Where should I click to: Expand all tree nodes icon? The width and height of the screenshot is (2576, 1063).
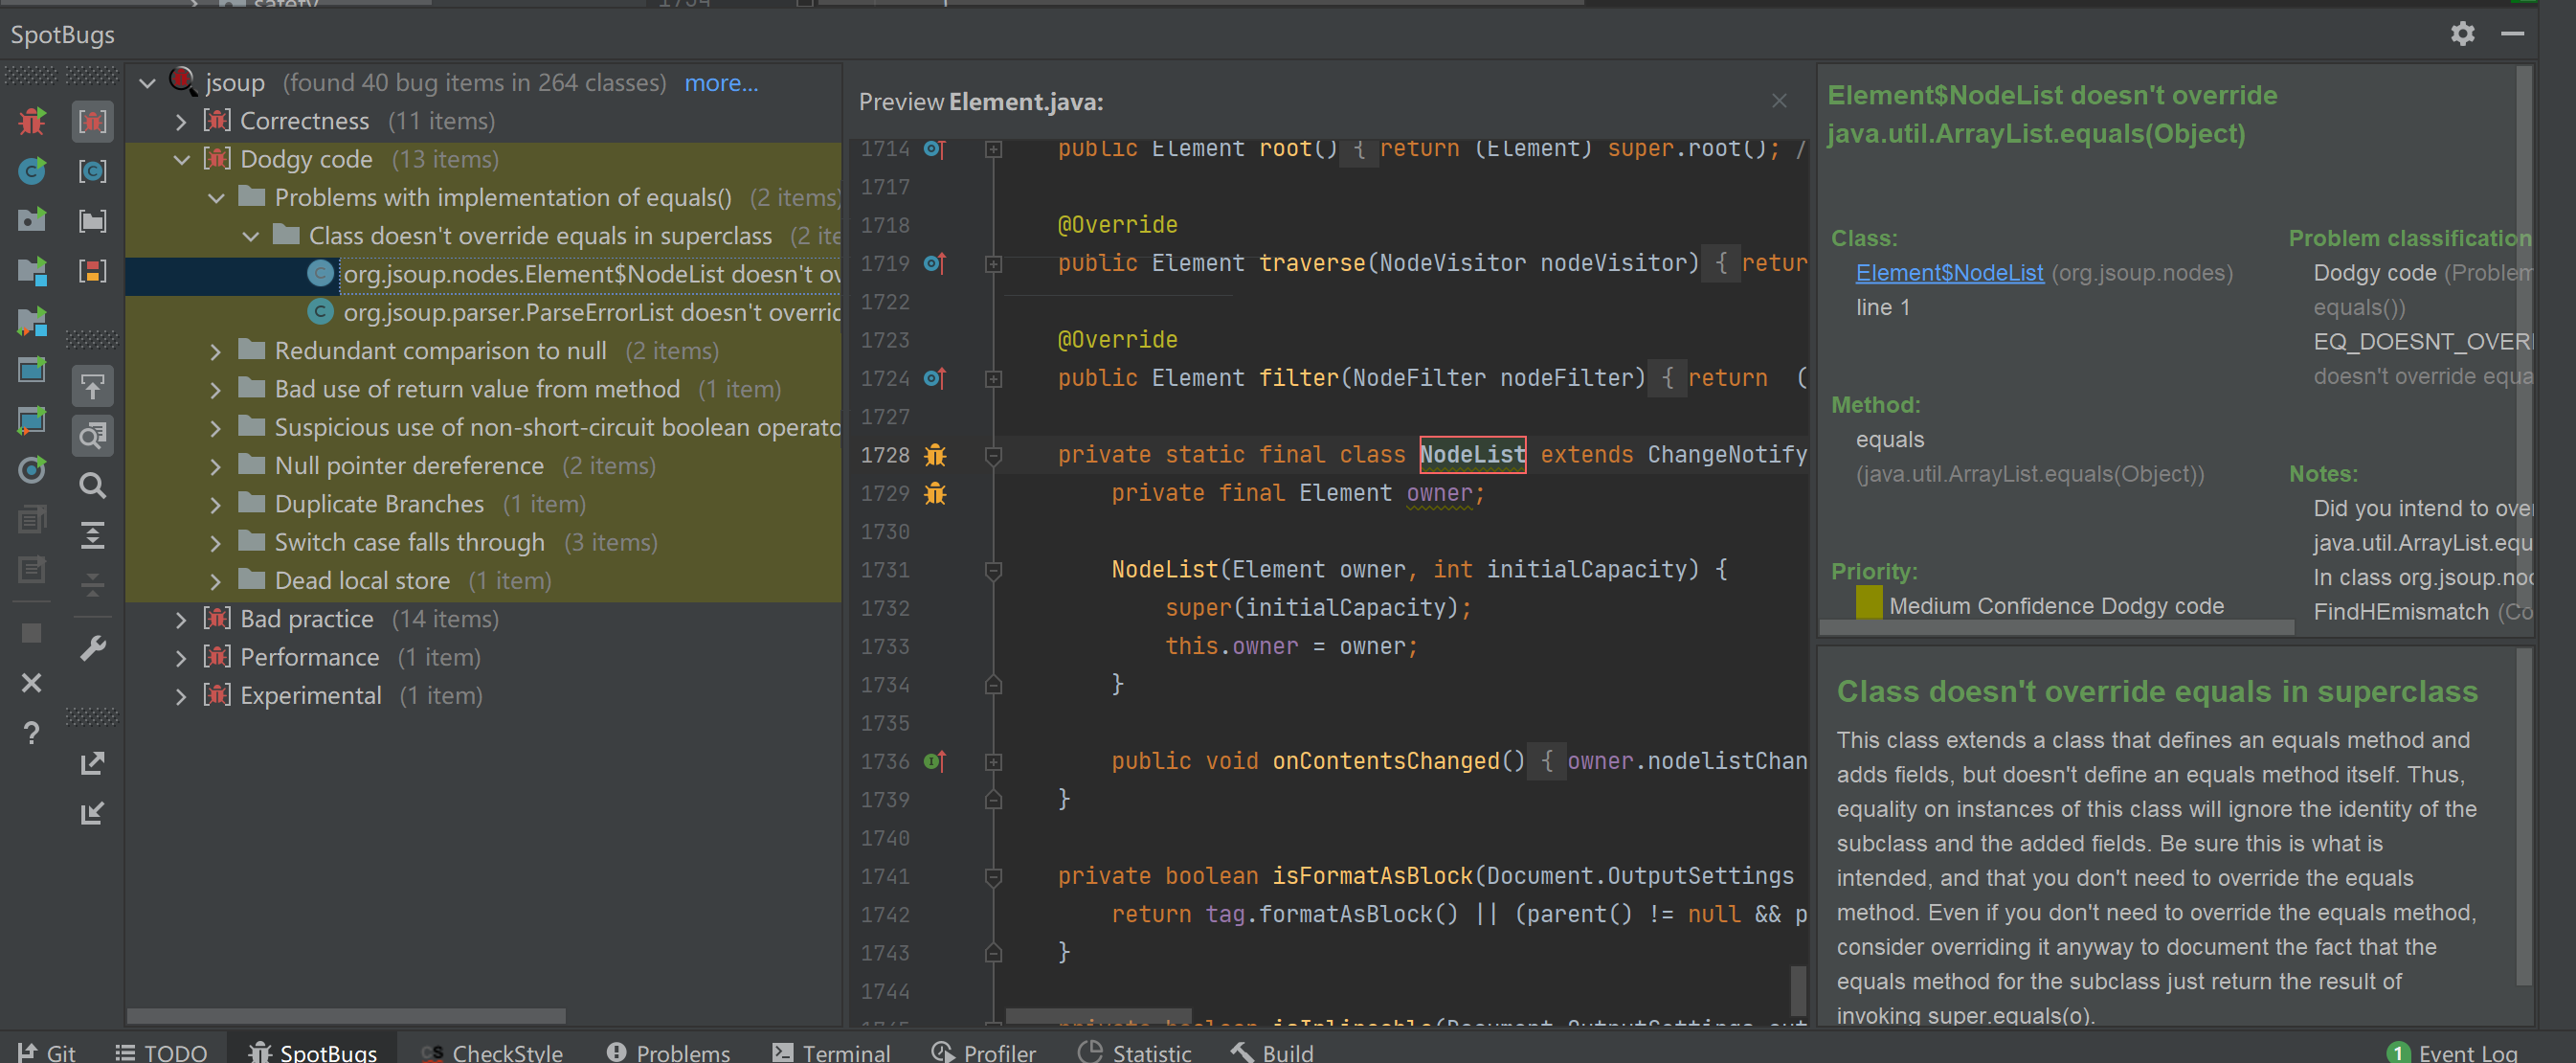pos(92,536)
